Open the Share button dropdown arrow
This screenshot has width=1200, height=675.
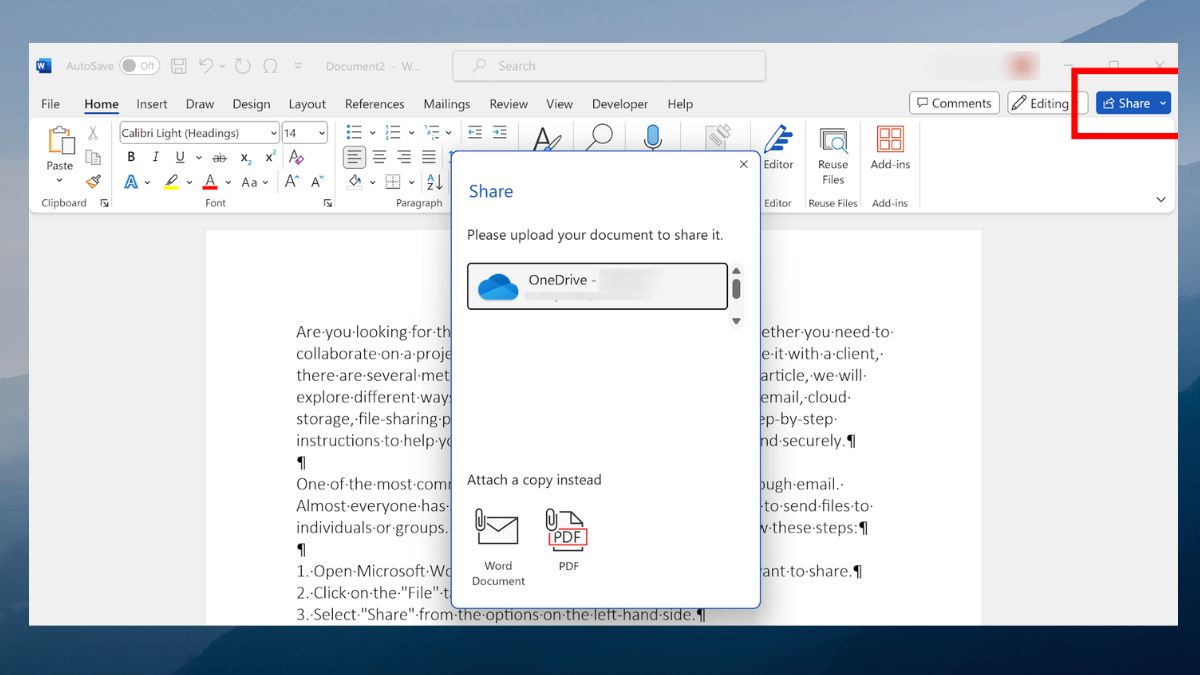[x=1163, y=103]
